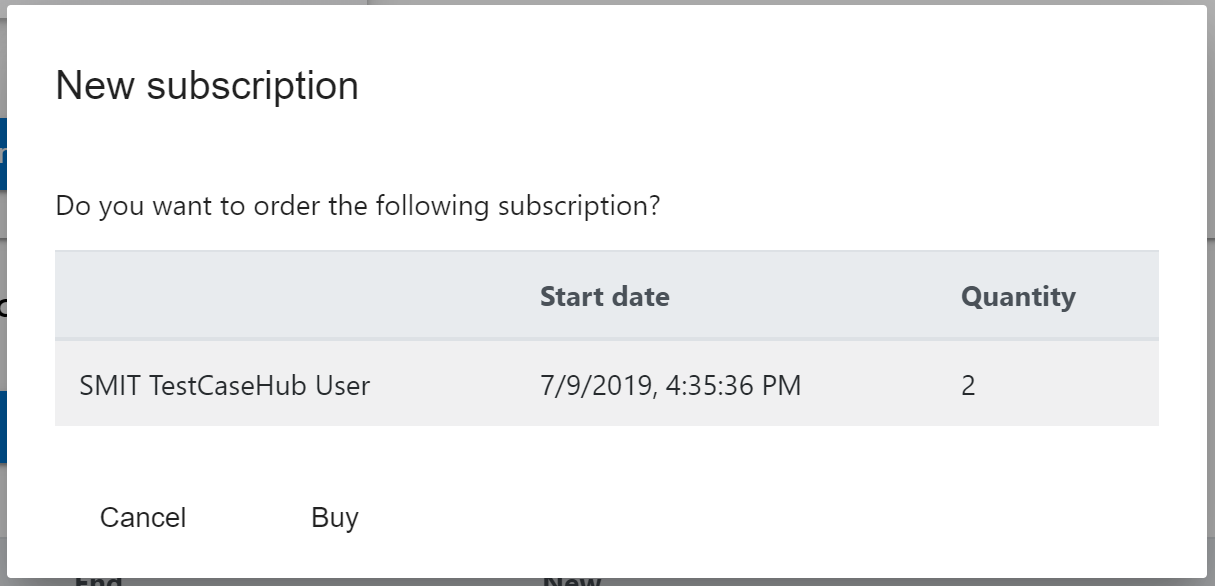1215x586 pixels.
Task: Click the New subscription dialog title
Action: (207, 86)
